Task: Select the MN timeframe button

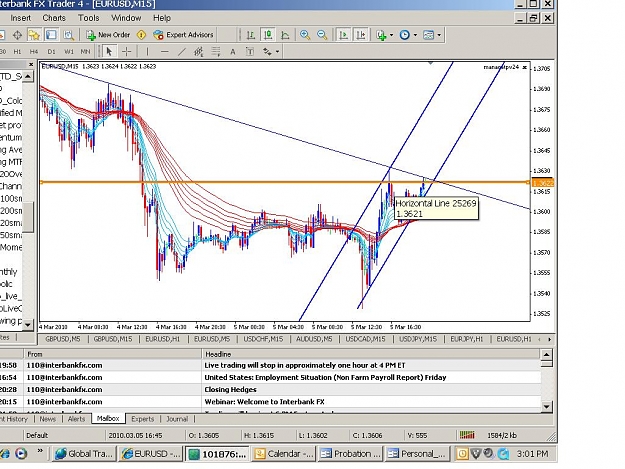Action: tap(85, 51)
